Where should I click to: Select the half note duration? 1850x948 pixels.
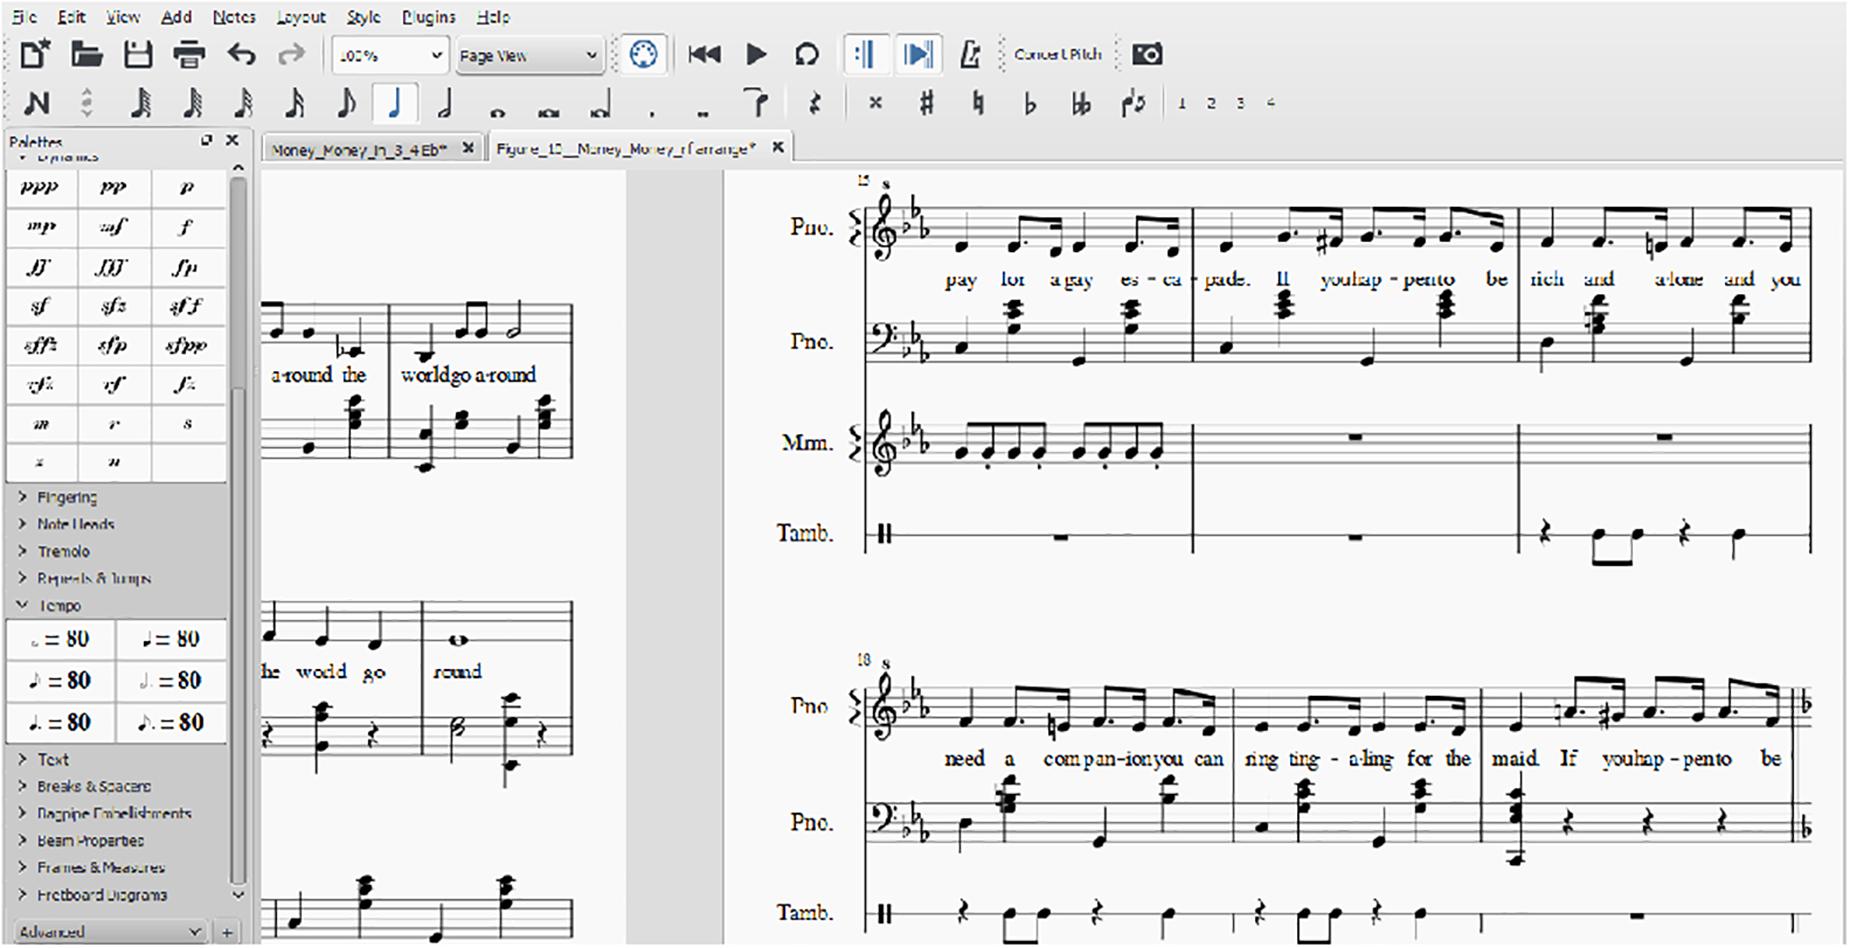point(445,103)
